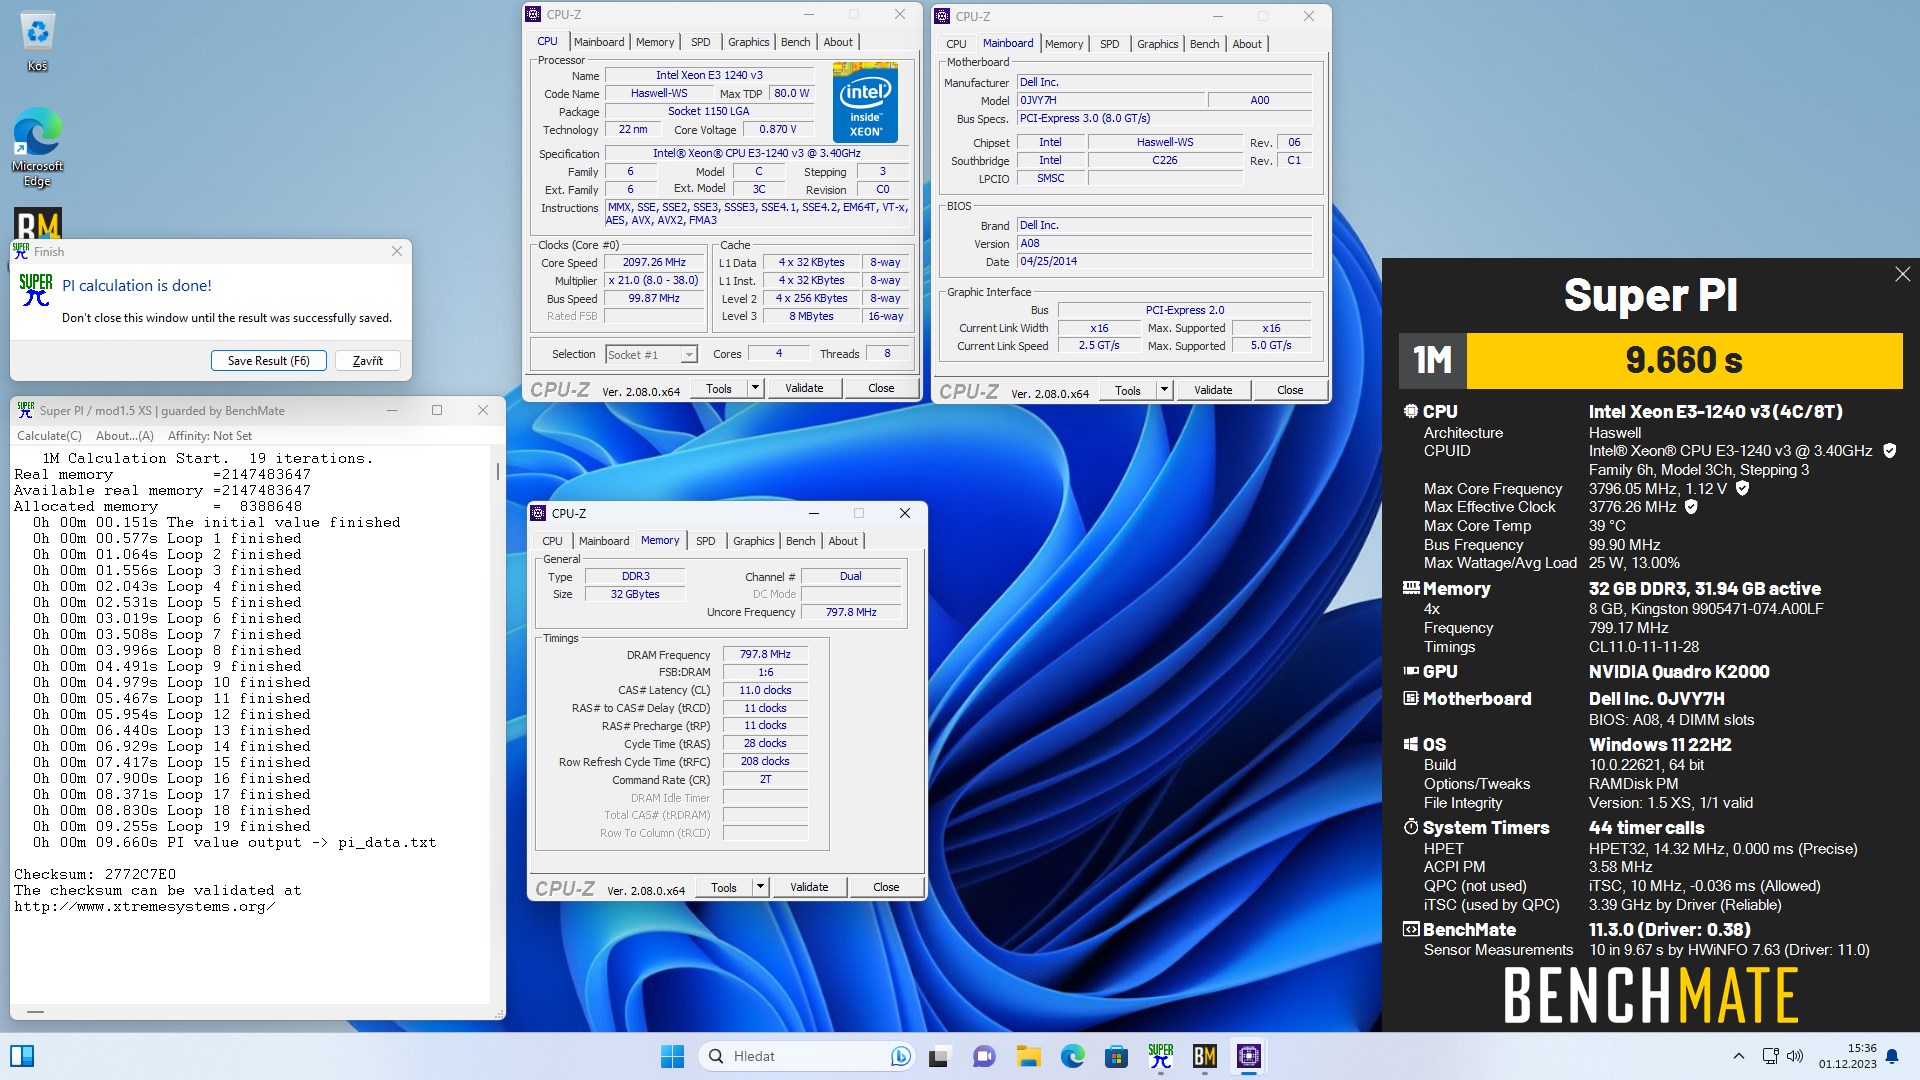Click Memory Size 32 GBytes value
This screenshot has width=1920, height=1080.
coord(635,594)
